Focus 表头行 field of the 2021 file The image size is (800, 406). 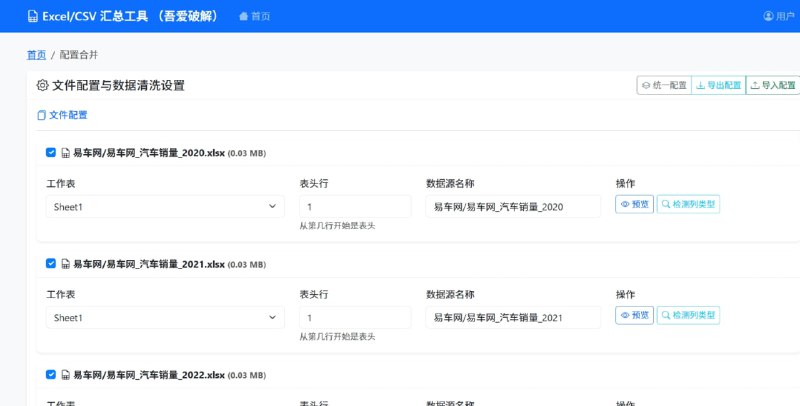pyautogui.click(x=355, y=318)
